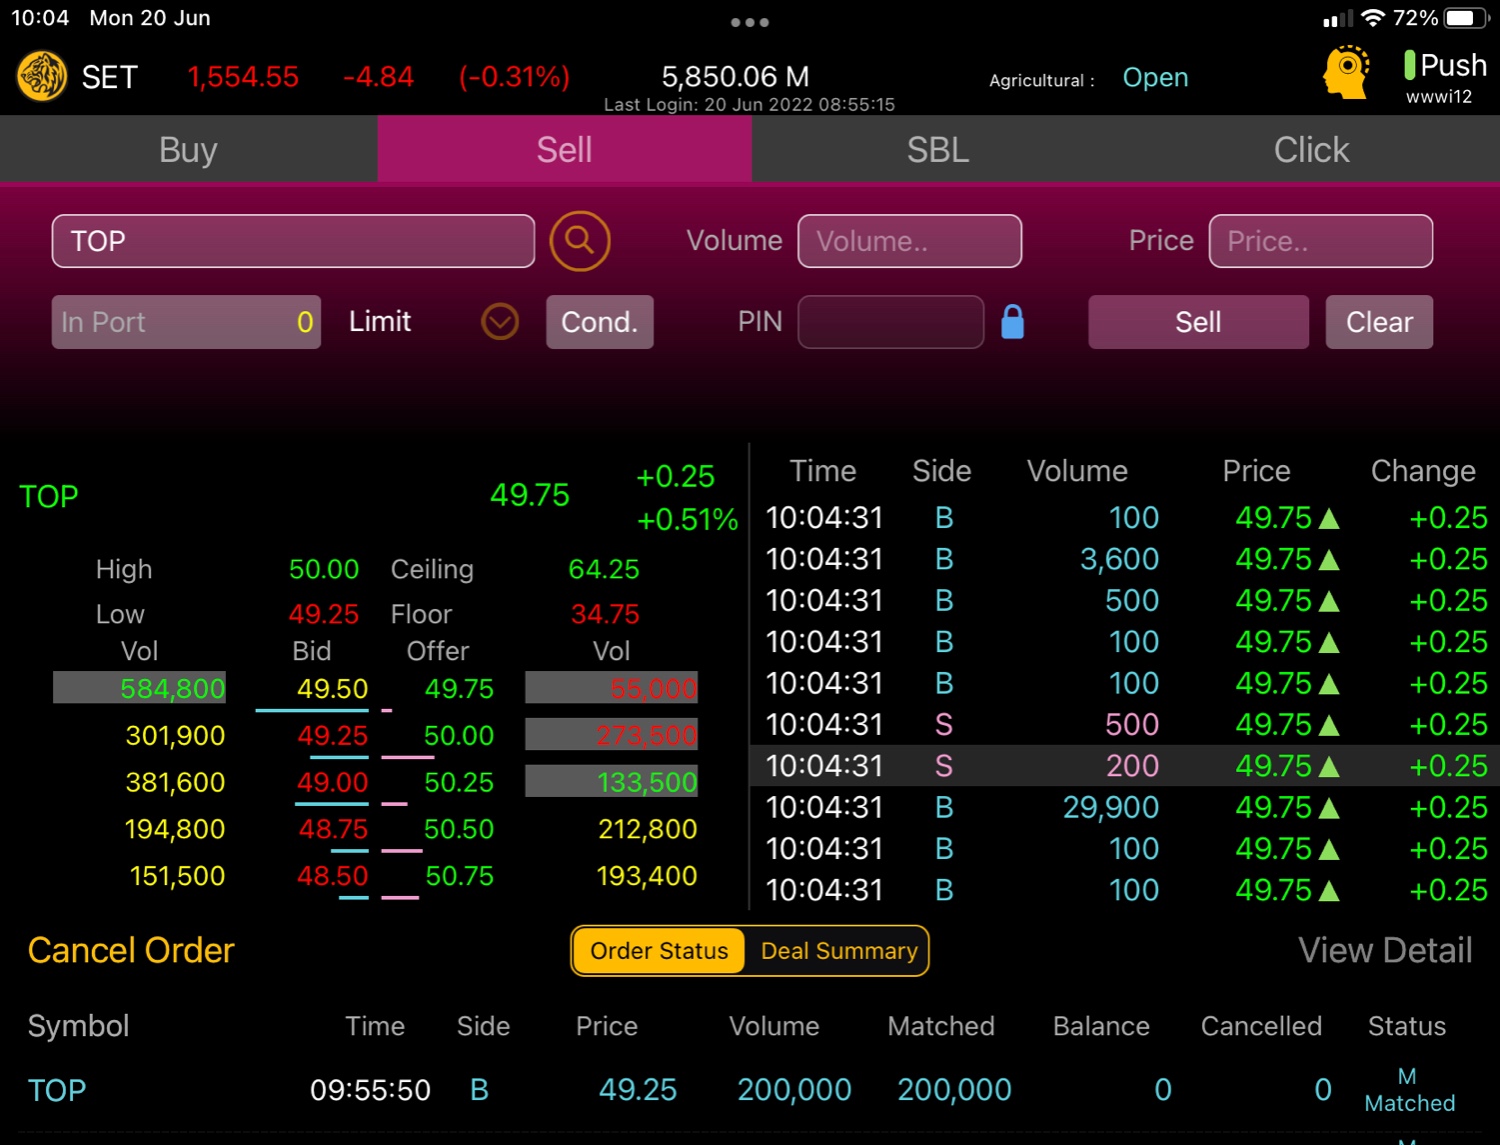Tap the ticker trade with volume 3,600
Image resolution: width=1500 pixels, height=1145 pixels.
coord(1119,559)
